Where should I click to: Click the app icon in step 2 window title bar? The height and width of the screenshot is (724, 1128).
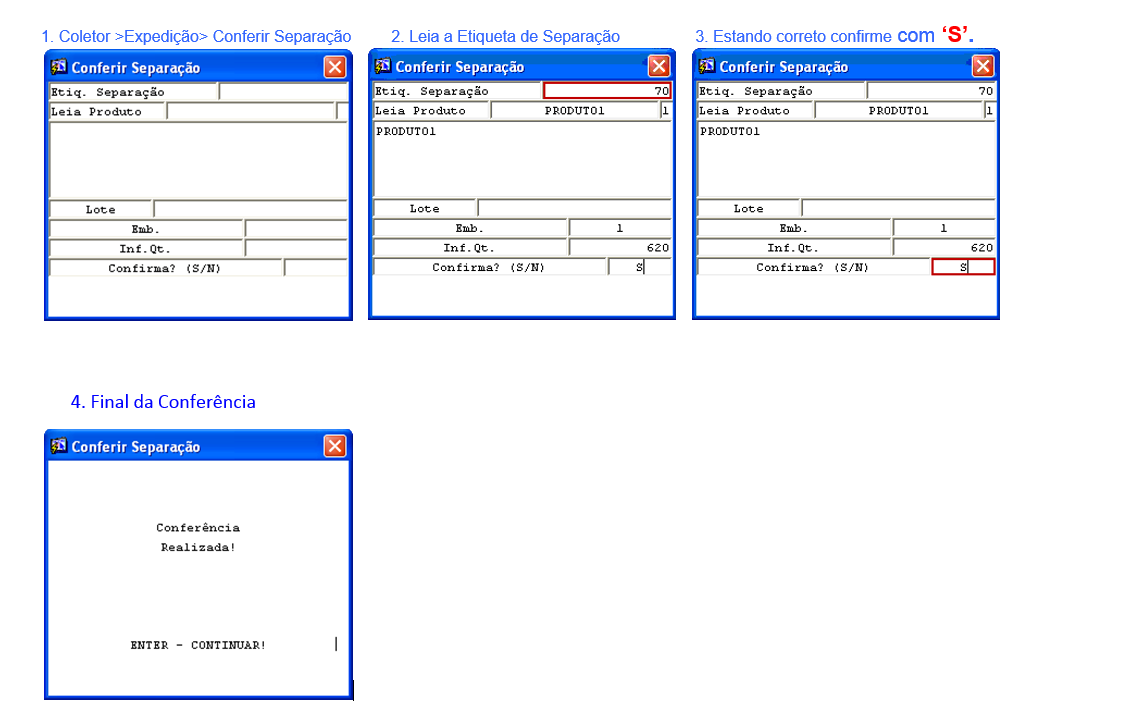[x=383, y=66]
